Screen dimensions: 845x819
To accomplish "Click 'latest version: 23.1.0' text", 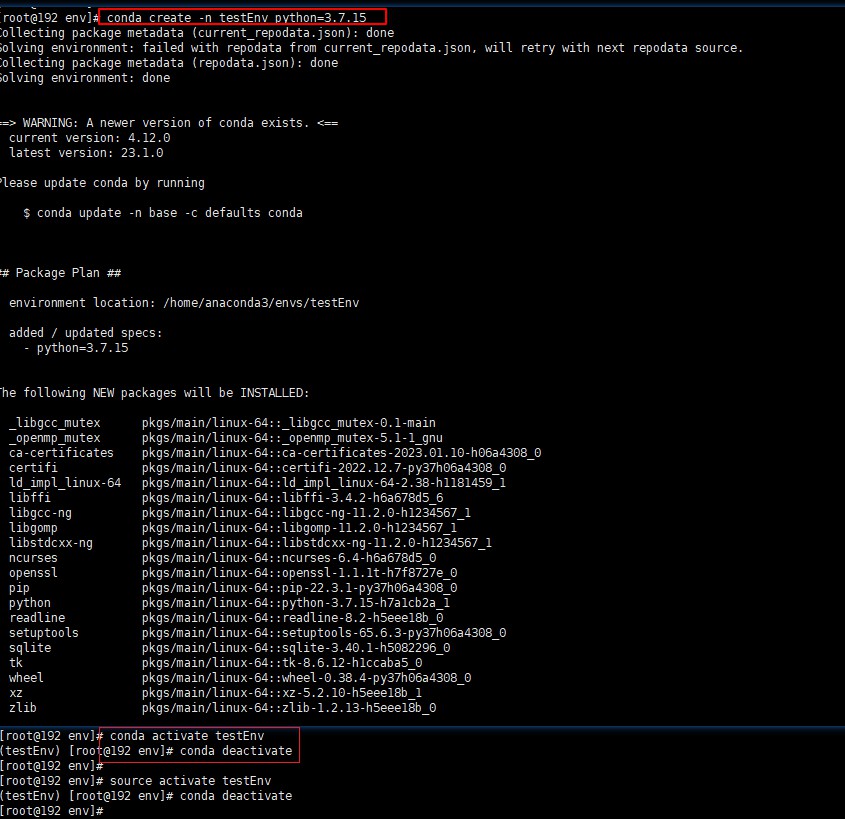I will pos(86,153).
